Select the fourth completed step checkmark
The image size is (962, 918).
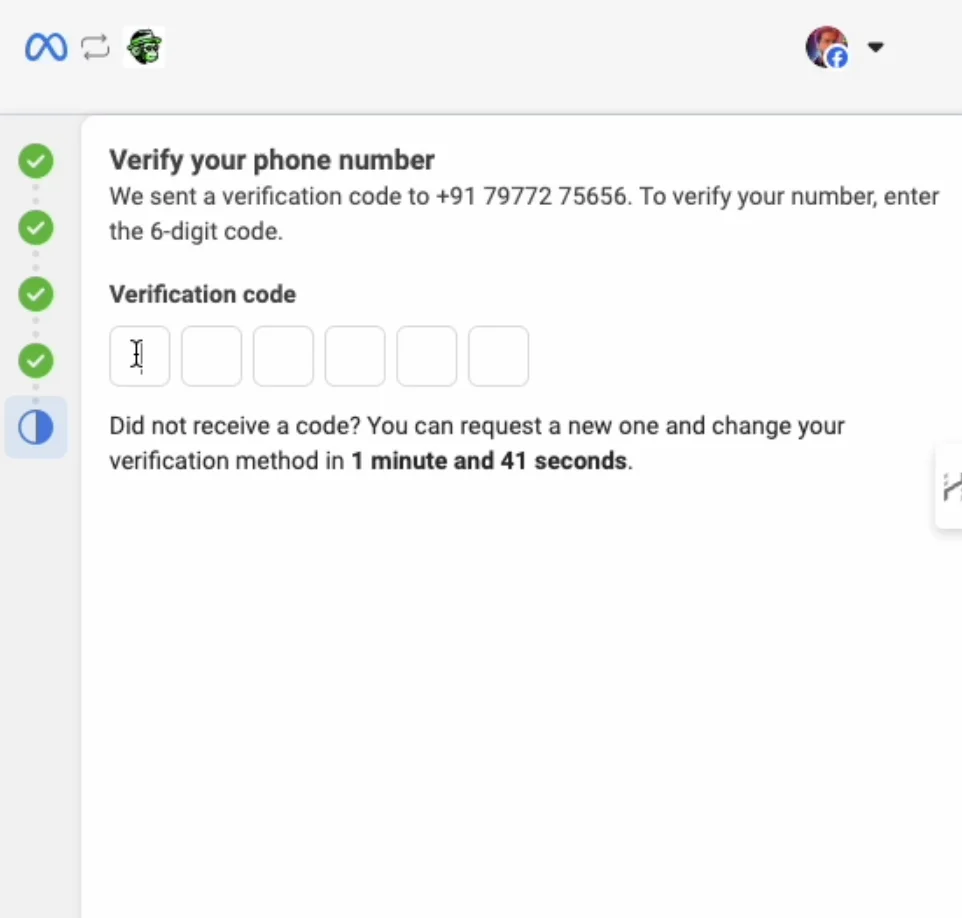(x=36, y=361)
